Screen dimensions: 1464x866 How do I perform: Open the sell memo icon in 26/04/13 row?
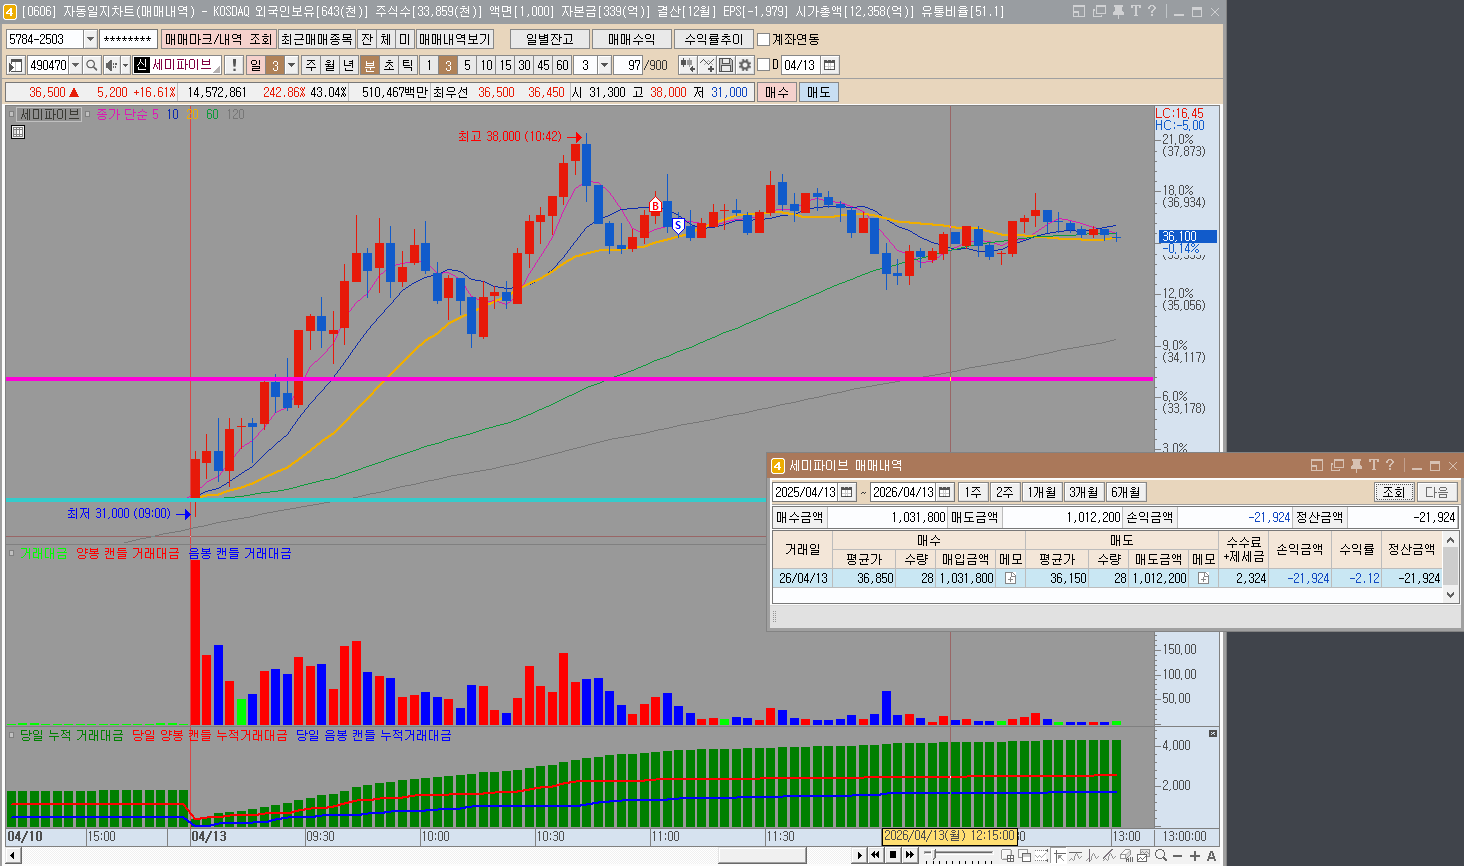1203,578
